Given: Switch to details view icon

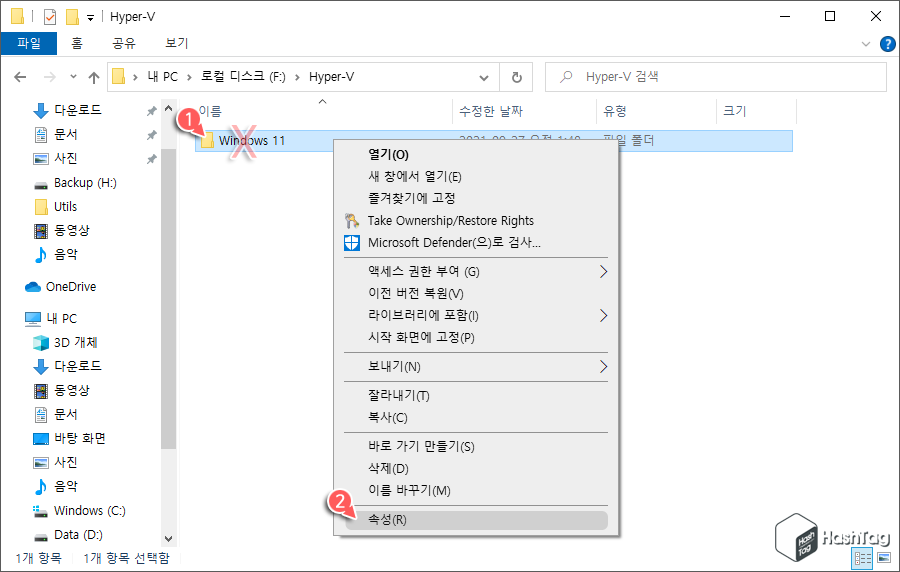Looking at the screenshot, I should 863,558.
